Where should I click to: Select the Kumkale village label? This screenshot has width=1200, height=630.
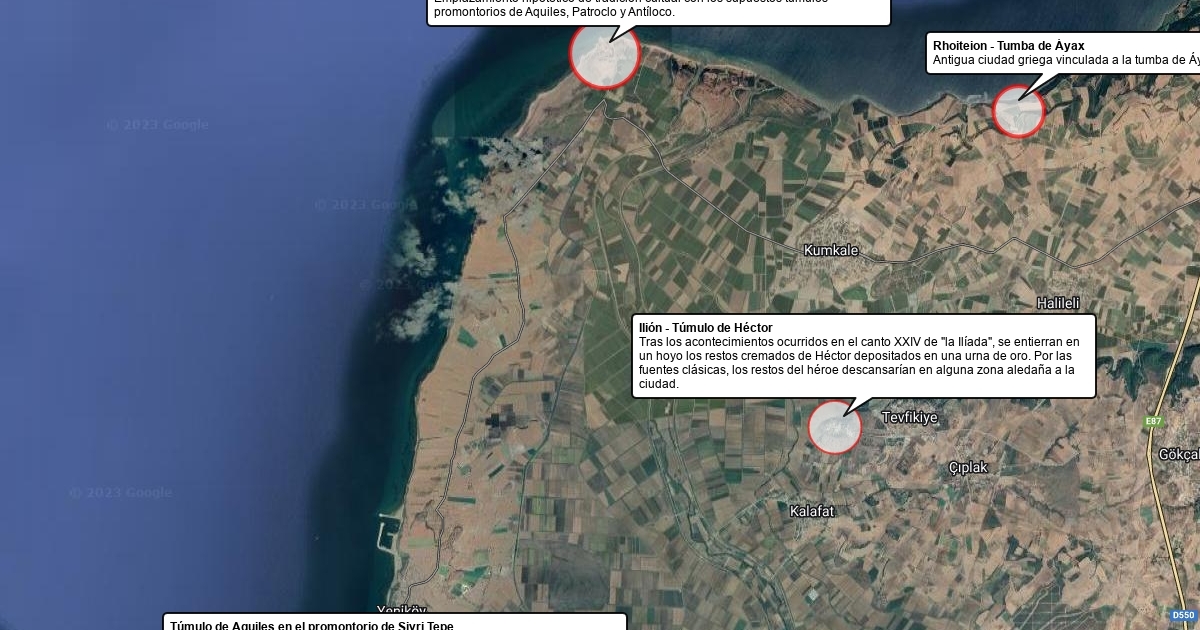(x=831, y=250)
